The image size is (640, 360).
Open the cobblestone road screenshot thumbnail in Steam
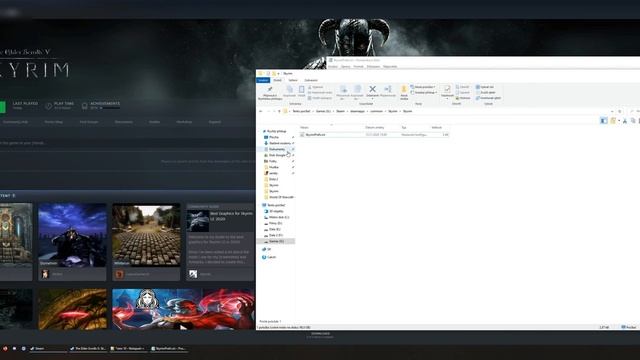pyautogui.click(x=146, y=235)
